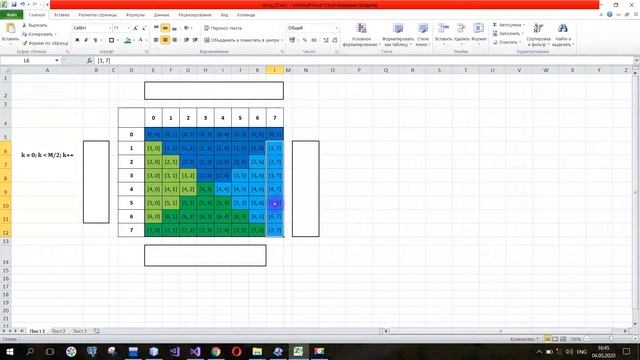Click the Increase Indent icon
The width and height of the screenshot is (640, 360).
196,40
